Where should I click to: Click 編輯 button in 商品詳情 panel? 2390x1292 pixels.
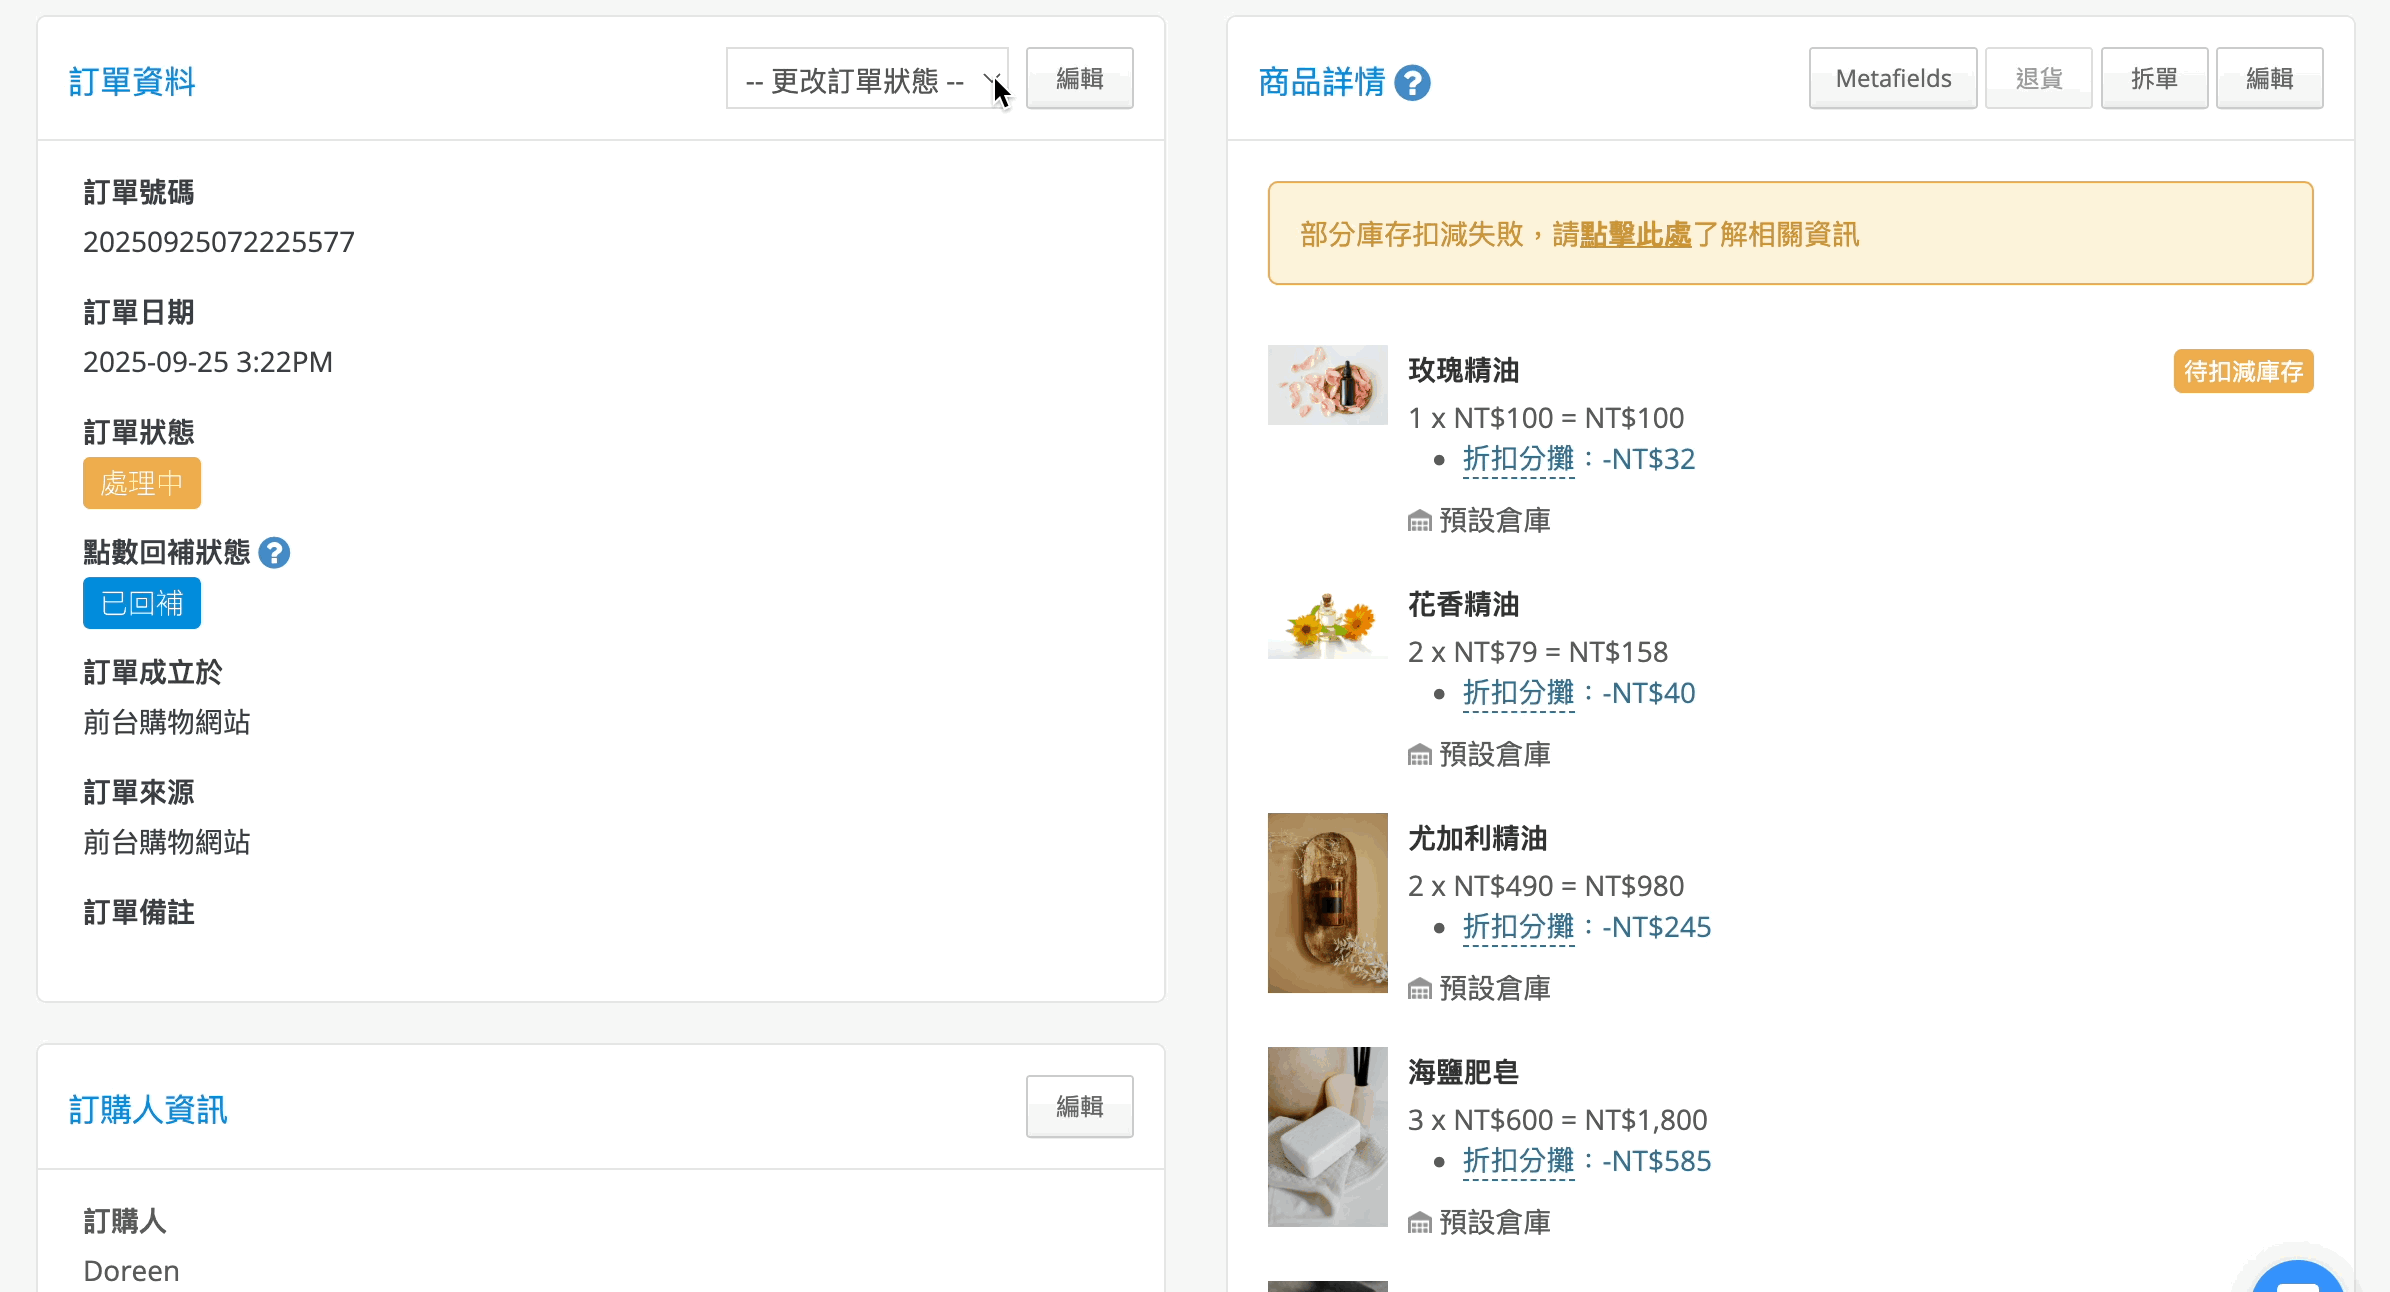point(2270,79)
